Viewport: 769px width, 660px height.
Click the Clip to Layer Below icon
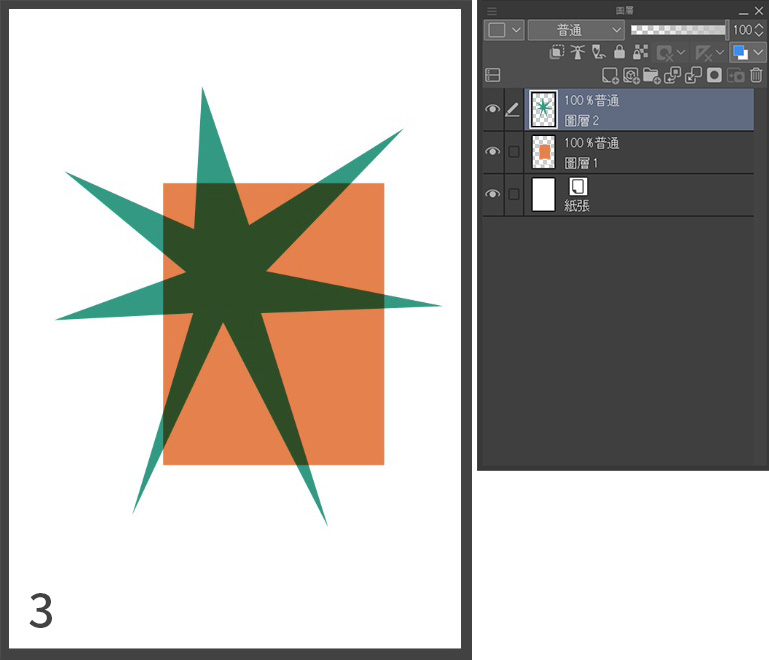coord(557,52)
